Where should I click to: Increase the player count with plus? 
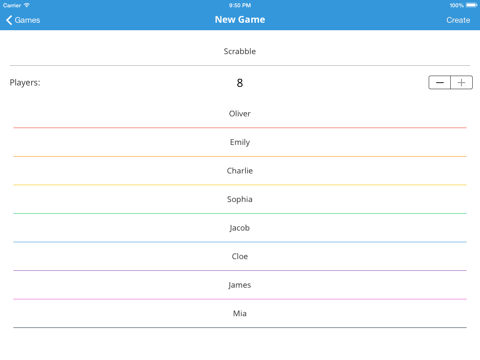461,83
